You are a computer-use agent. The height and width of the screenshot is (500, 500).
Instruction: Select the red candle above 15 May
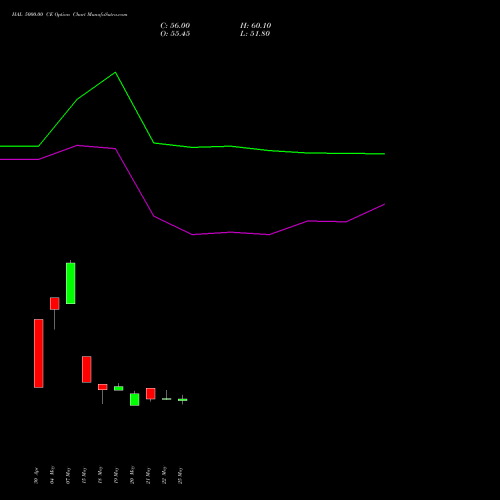tap(87, 369)
